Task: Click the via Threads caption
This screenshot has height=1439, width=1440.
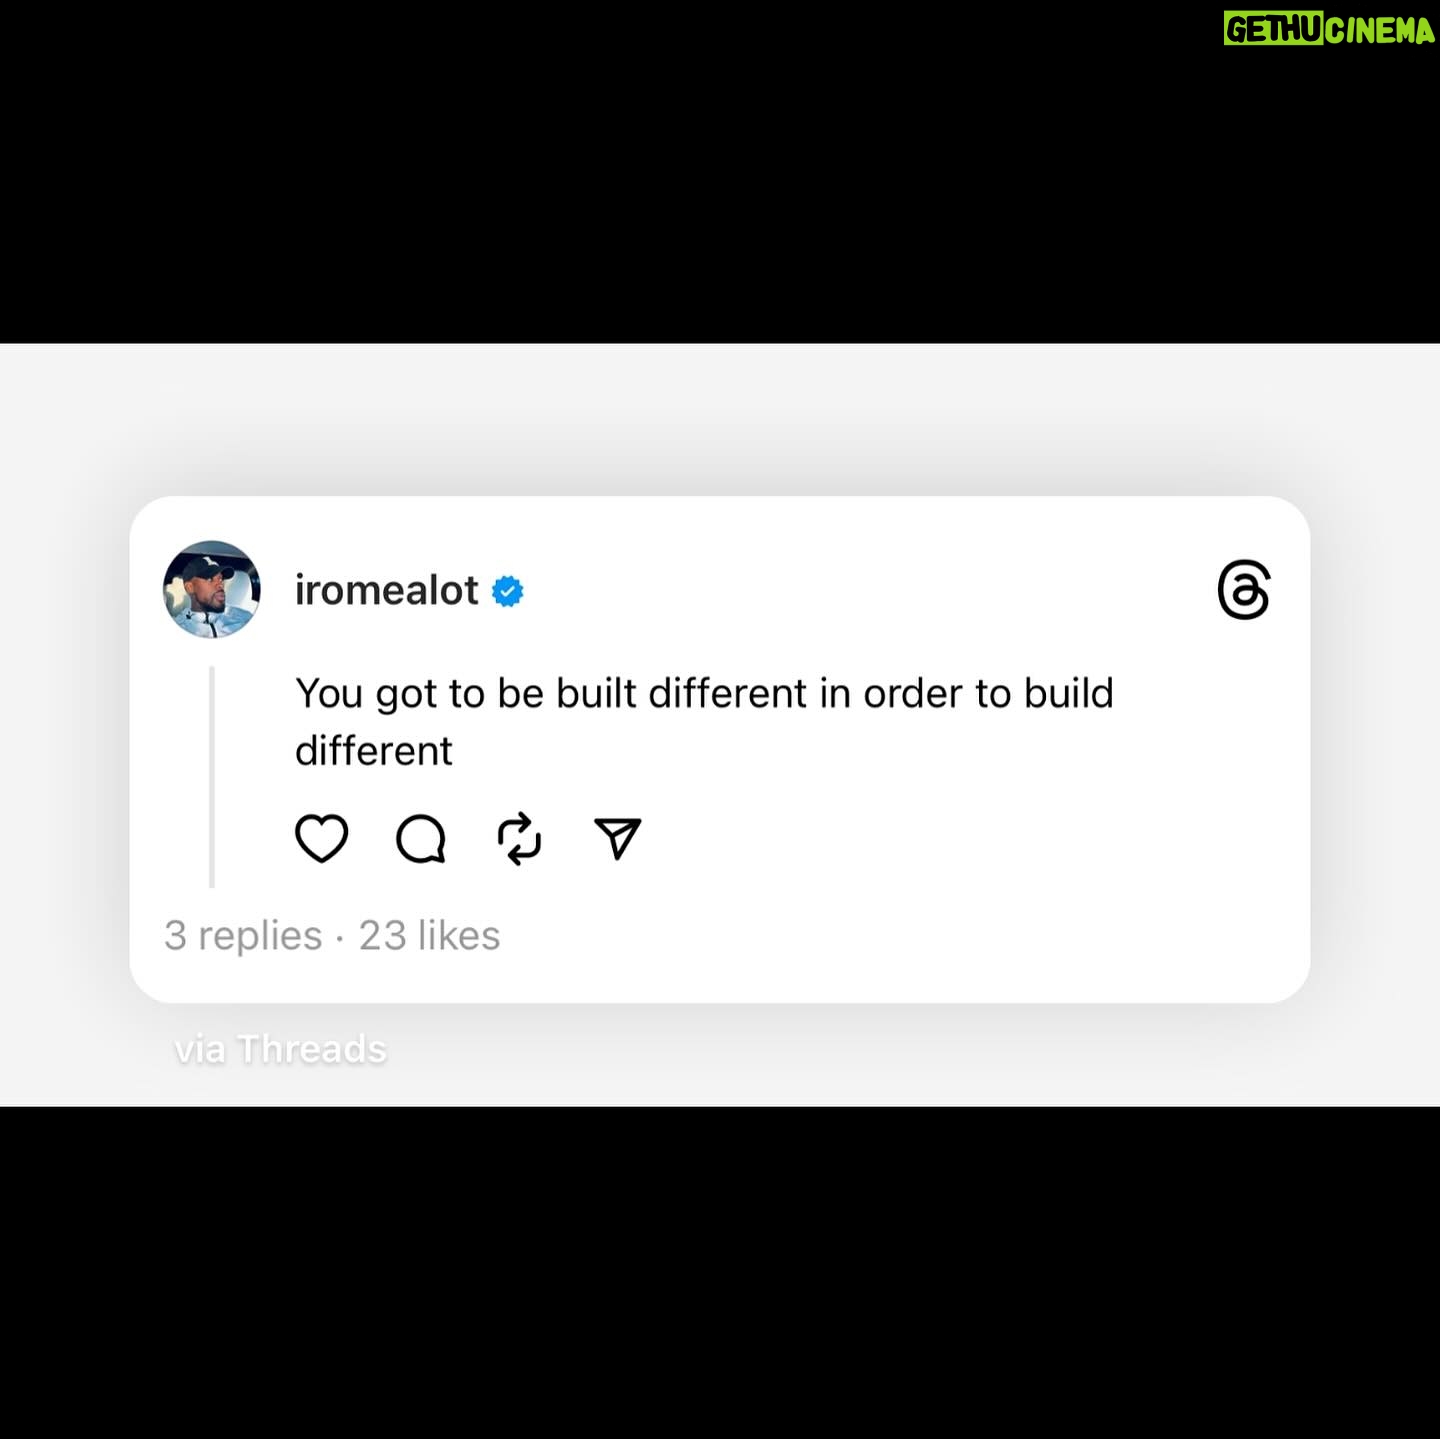Action: tap(280, 1049)
